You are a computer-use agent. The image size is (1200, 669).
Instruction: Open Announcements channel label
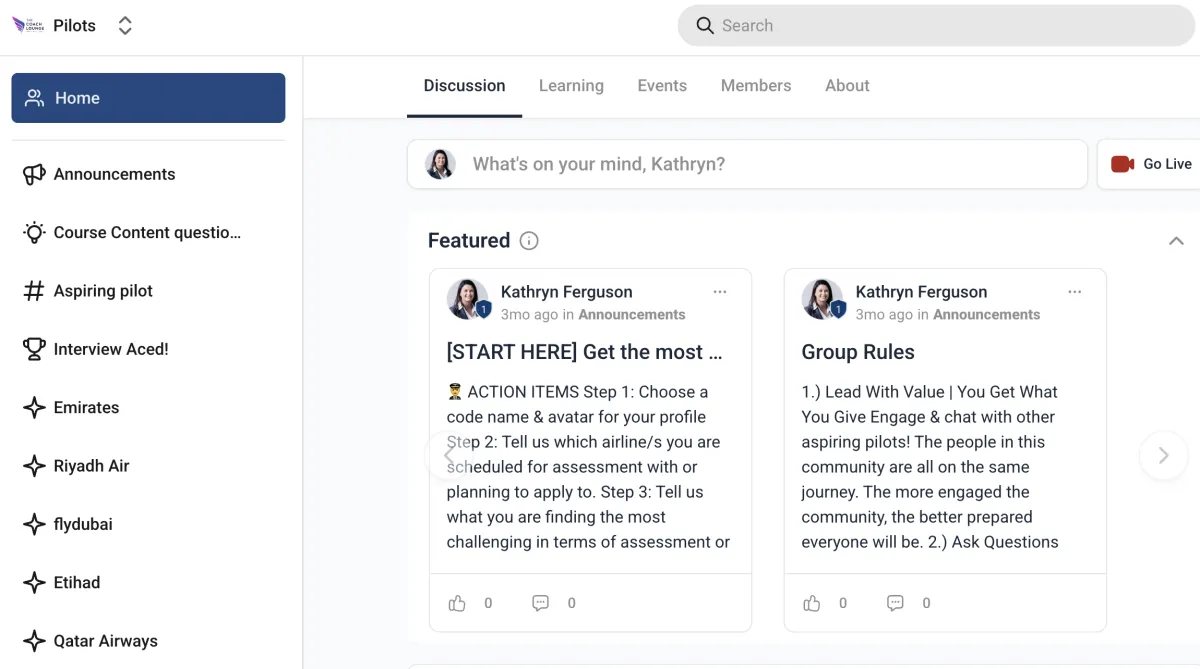[x=114, y=174]
